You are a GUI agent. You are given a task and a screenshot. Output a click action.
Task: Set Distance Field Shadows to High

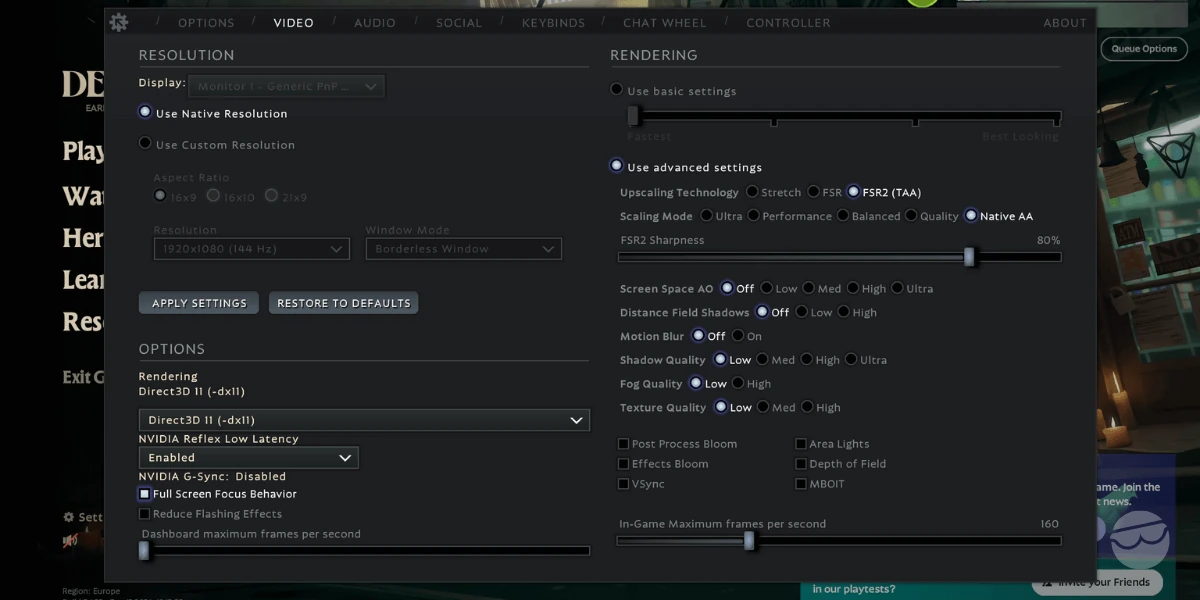857,312
